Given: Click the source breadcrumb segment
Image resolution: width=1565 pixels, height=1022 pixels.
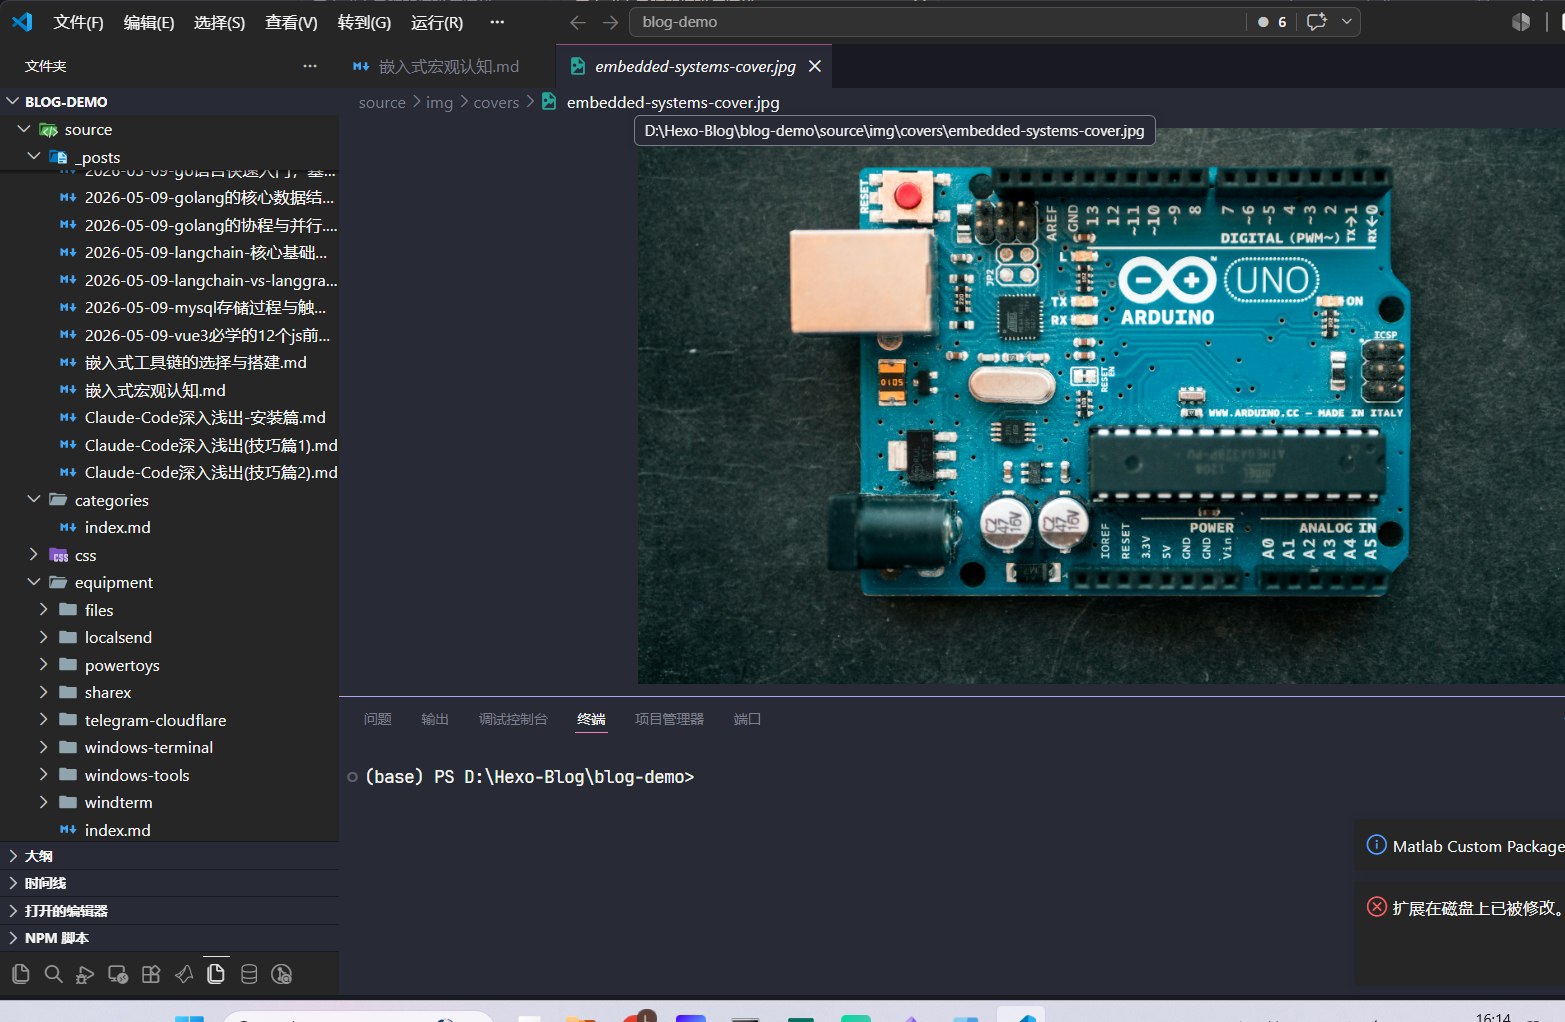Looking at the screenshot, I should [x=382, y=102].
